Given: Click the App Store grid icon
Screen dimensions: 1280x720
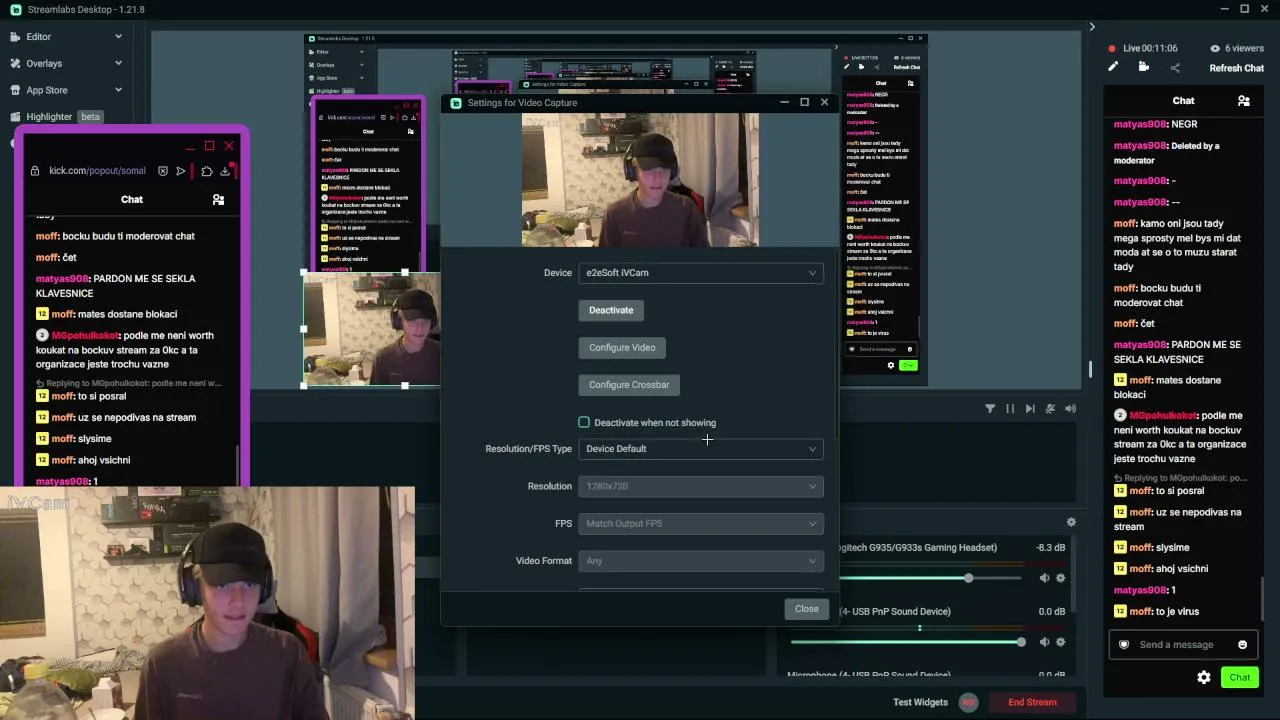Looking at the screenshot, I should click(15, 90).
